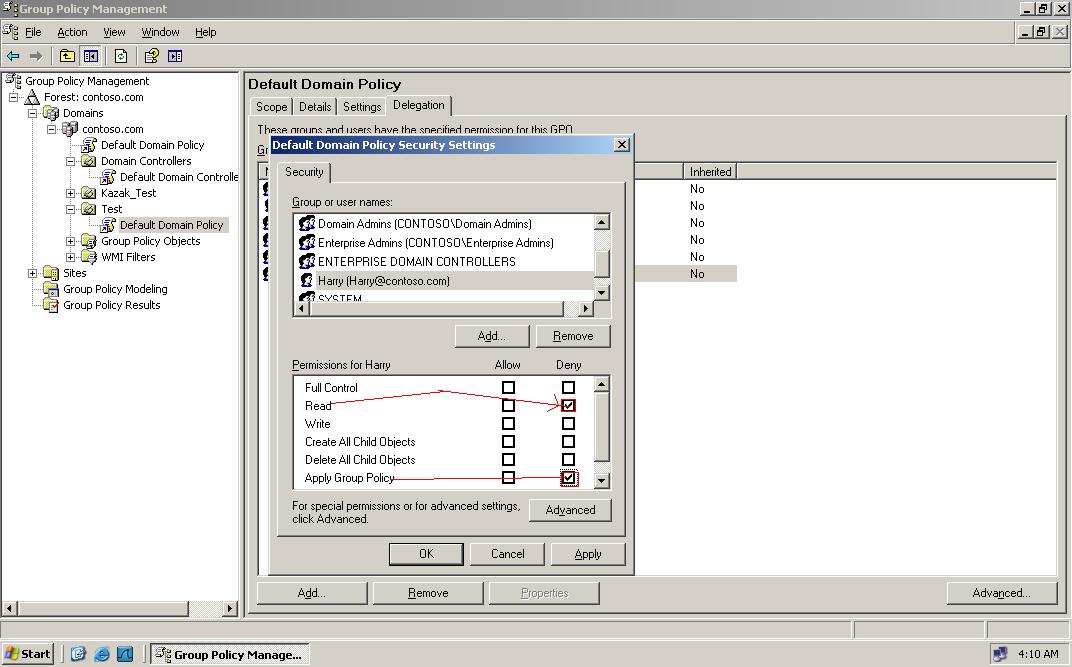Click Advanced button in Security dialog
The height and width of the screenshot is (667, 1072).
click(570, 510)
